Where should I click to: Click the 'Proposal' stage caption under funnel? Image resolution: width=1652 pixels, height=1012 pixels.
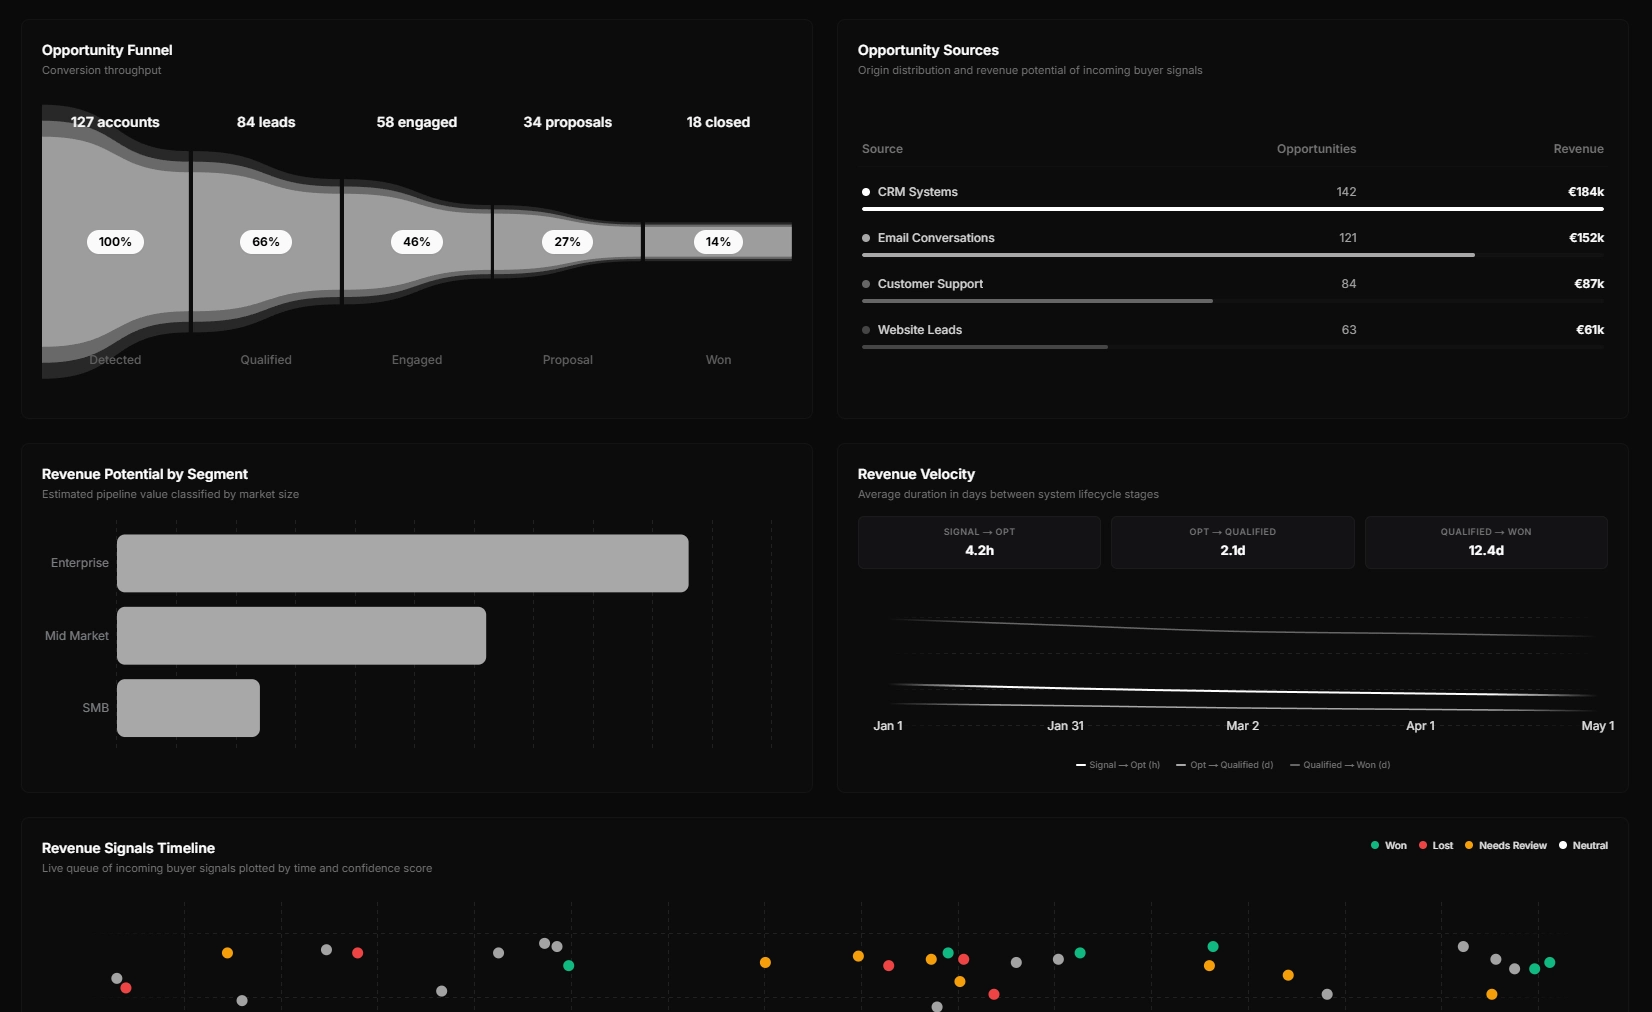click(568, 360)
